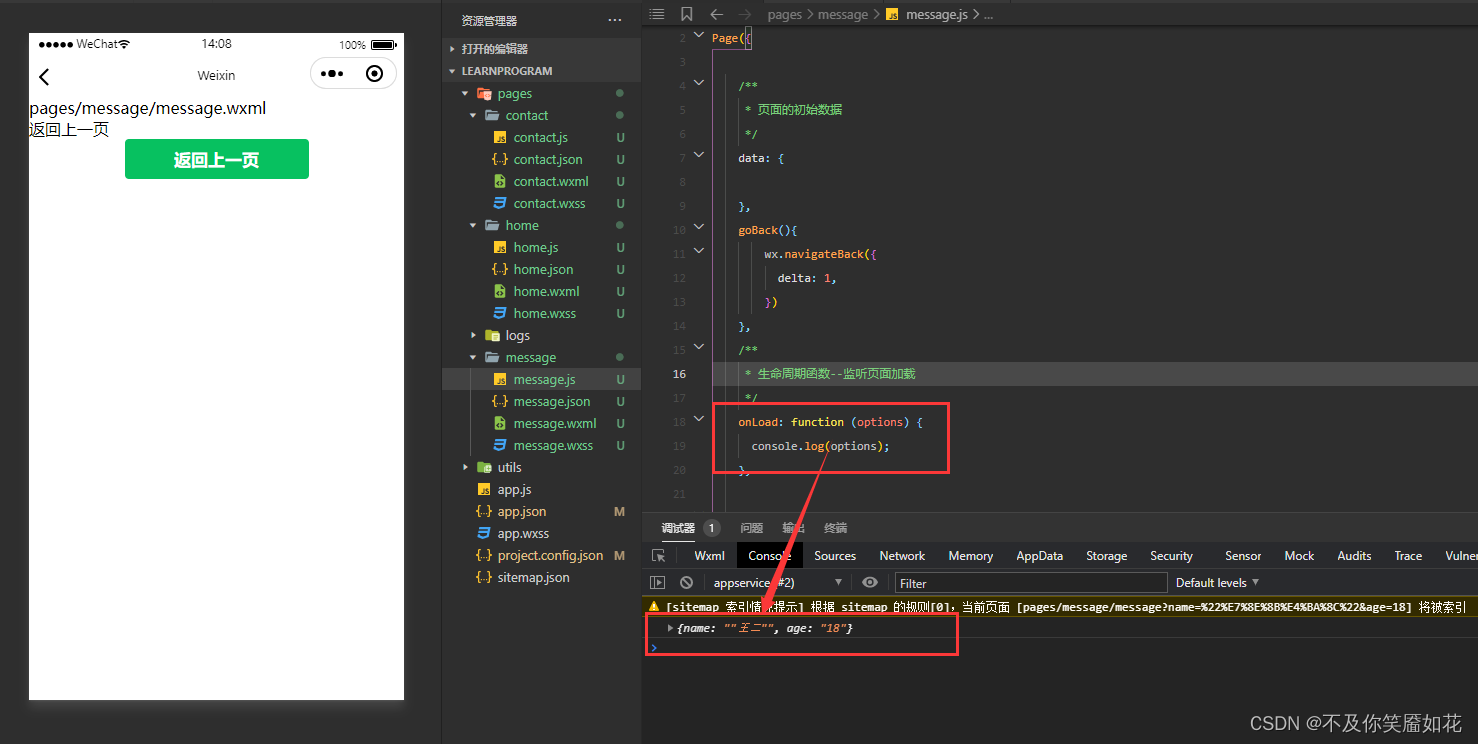Switch to the Storage devtools tab
Viewport: 1478px width, 744px height.
(1106, 556)
